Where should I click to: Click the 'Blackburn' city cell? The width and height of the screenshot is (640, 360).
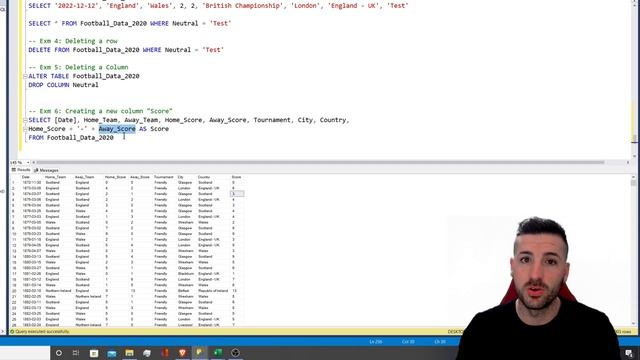186,273
